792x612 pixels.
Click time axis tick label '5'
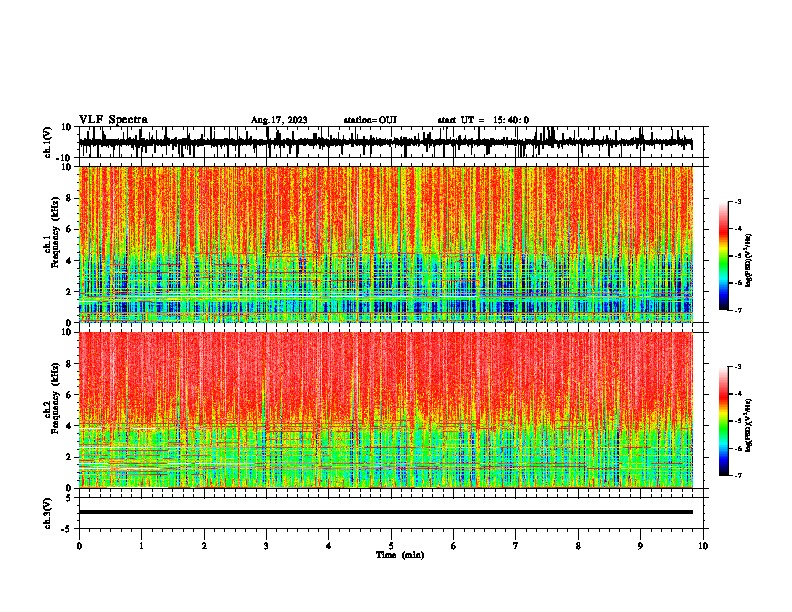(x=391, y=546)
